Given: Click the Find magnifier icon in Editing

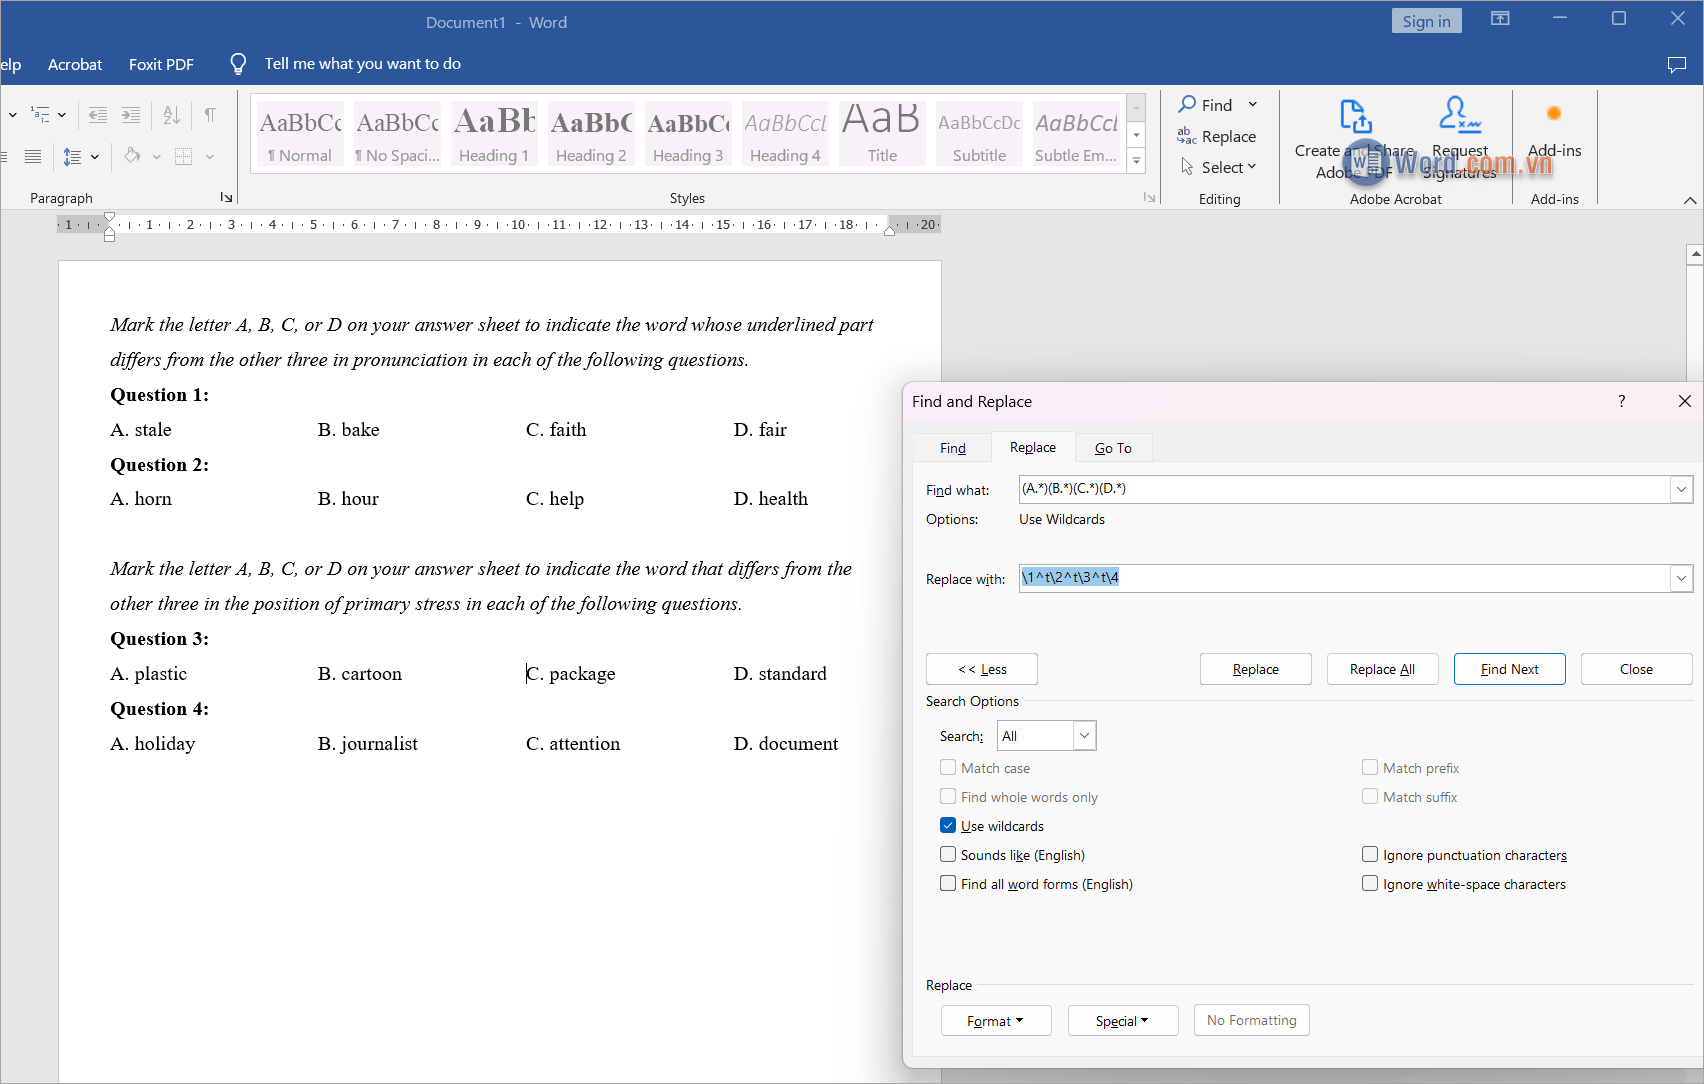Looking at the screenshot, I should 1187,104.
